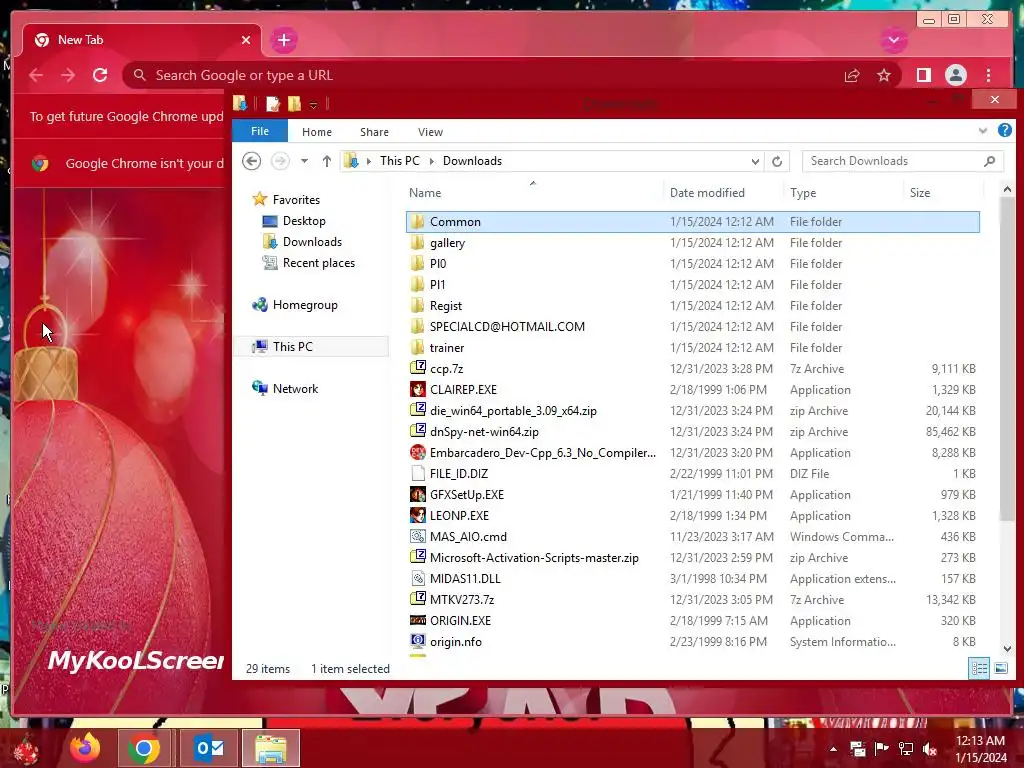Bookmark this tab with star icon

click(884, 75)
